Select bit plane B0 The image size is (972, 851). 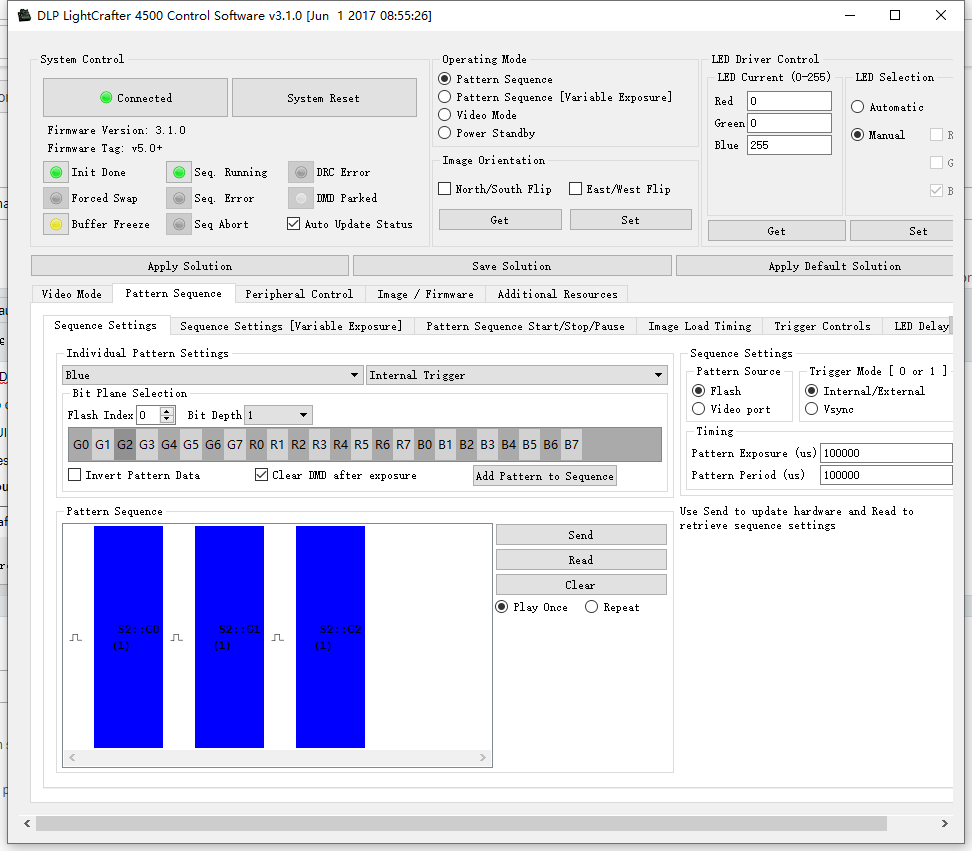tap(425, 444)
